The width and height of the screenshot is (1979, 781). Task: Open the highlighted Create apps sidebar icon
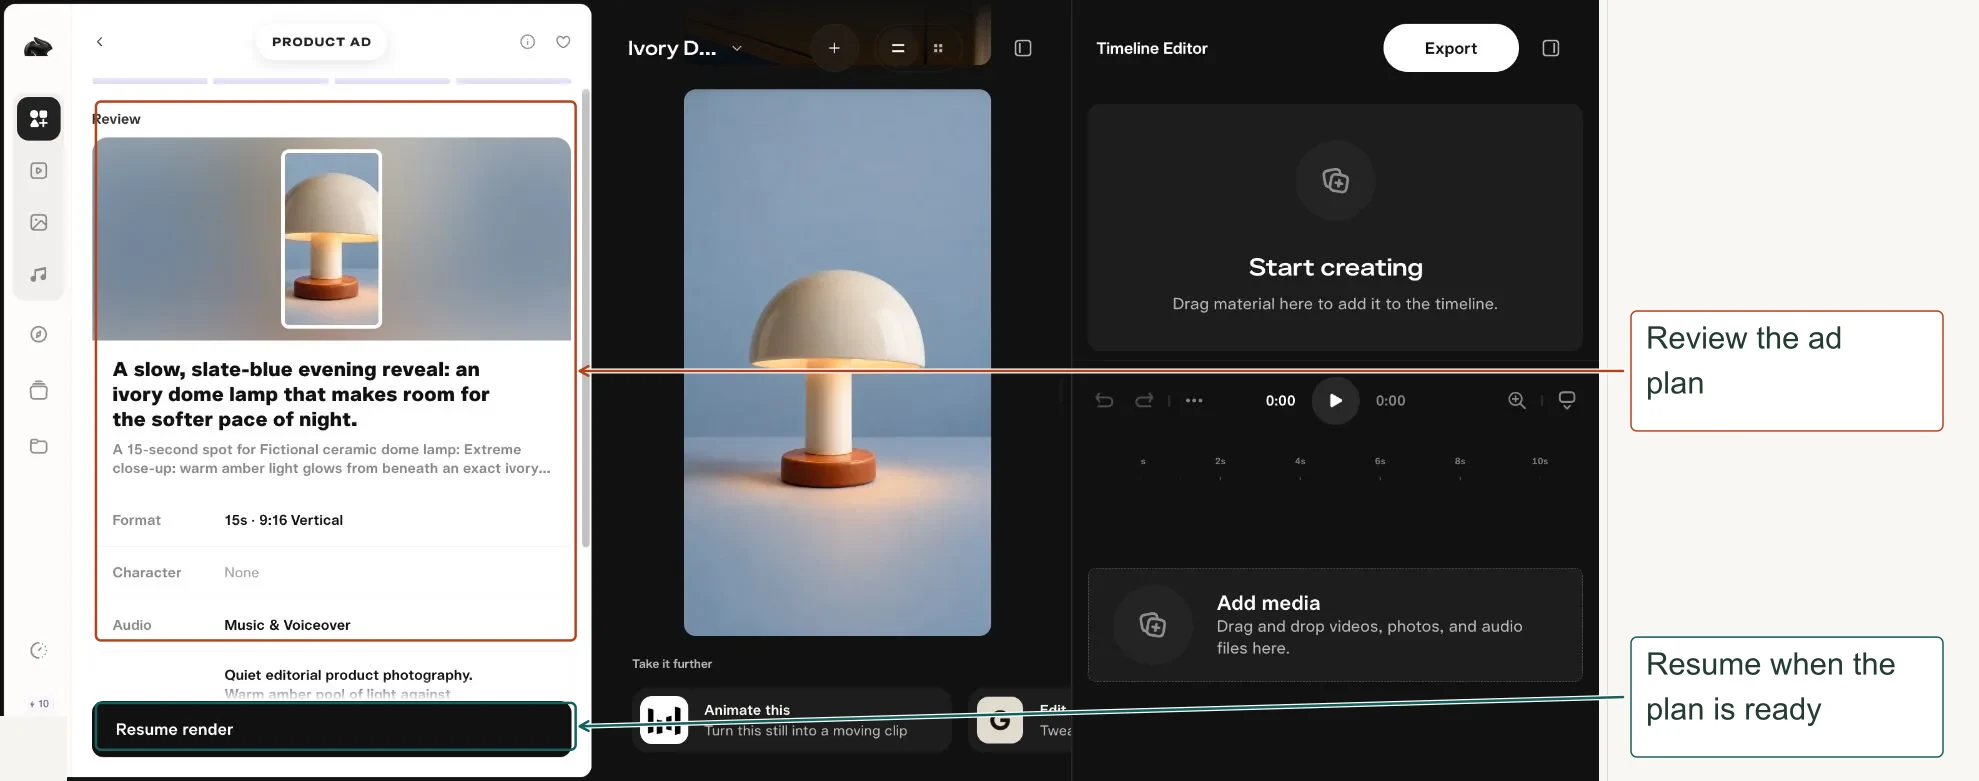[39, 119]
